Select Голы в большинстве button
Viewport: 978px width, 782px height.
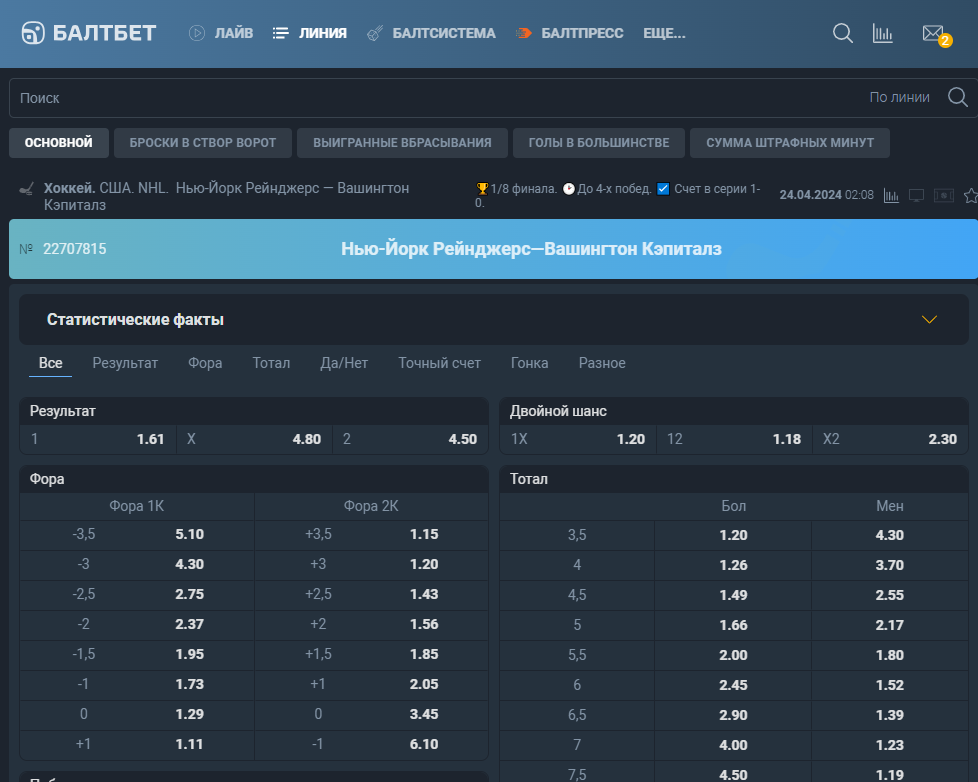click(x=599, y=143)
